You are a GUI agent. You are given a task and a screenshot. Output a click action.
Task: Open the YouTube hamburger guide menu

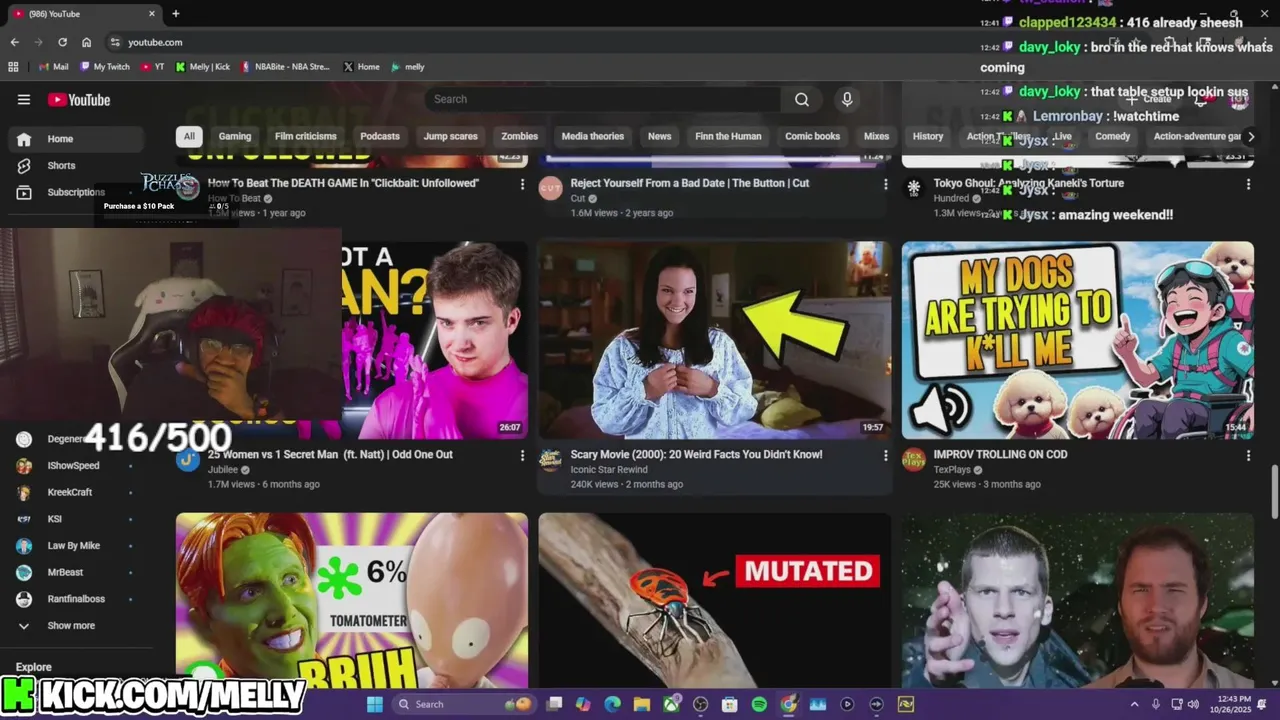point(24,99)
